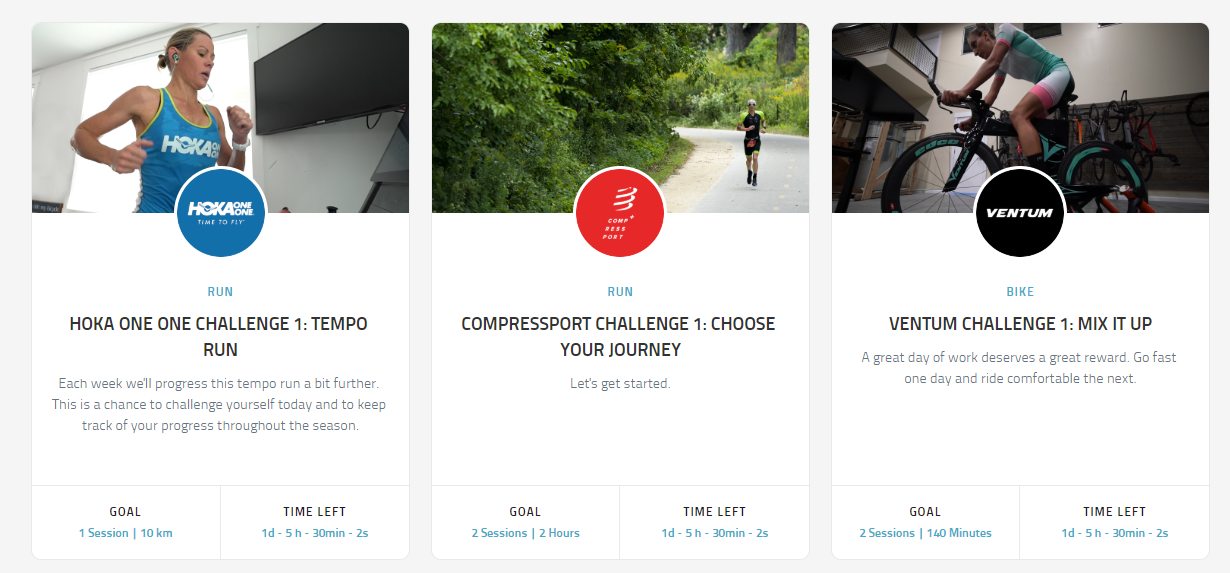Click the red Compressport logo badge
The image size is (1230, 573).
pos(620,212)
